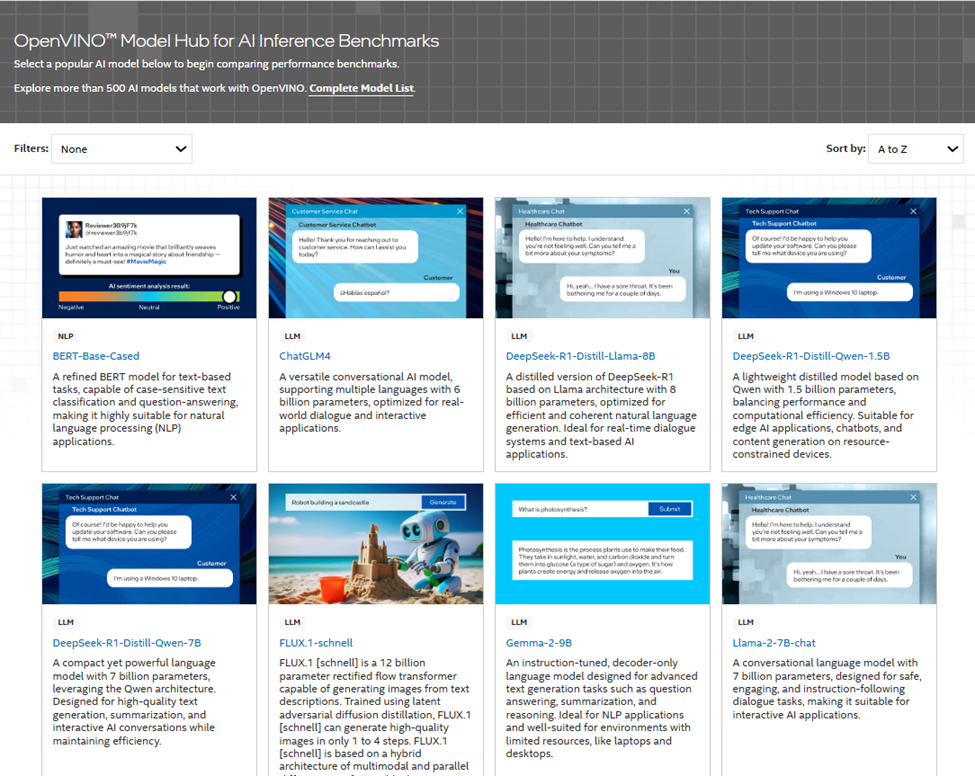Click the DeepSeek-R1-Distill-Llama-8B healthcare chat thumbnail
This screenshot has width=975, height=776.
click(x=603, y=258)
